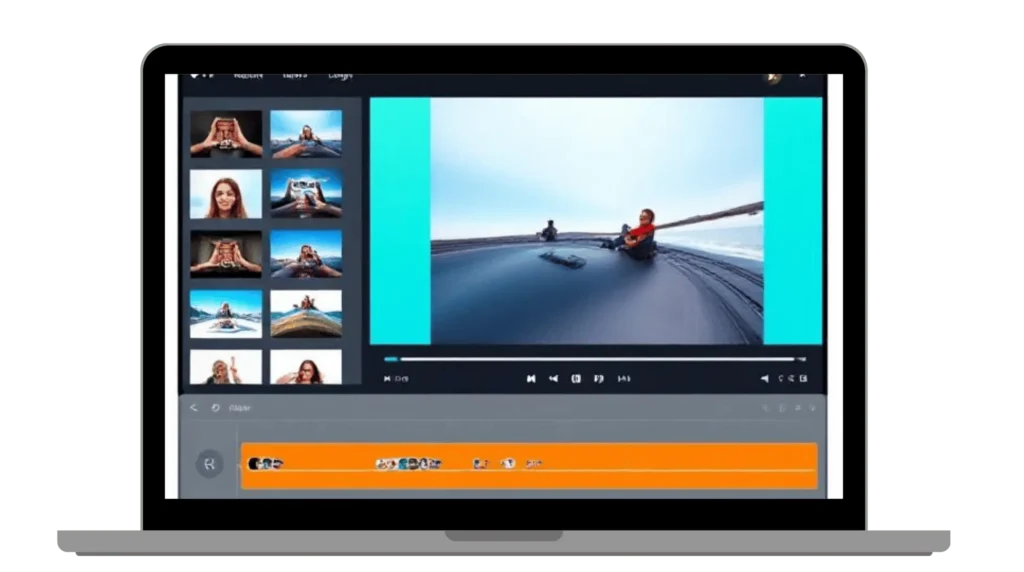This screenshot has width=1024, height=572.
Task: Click the text label next to the timeline undo icon
Action: pyautogui.click(x=240, y=408)
